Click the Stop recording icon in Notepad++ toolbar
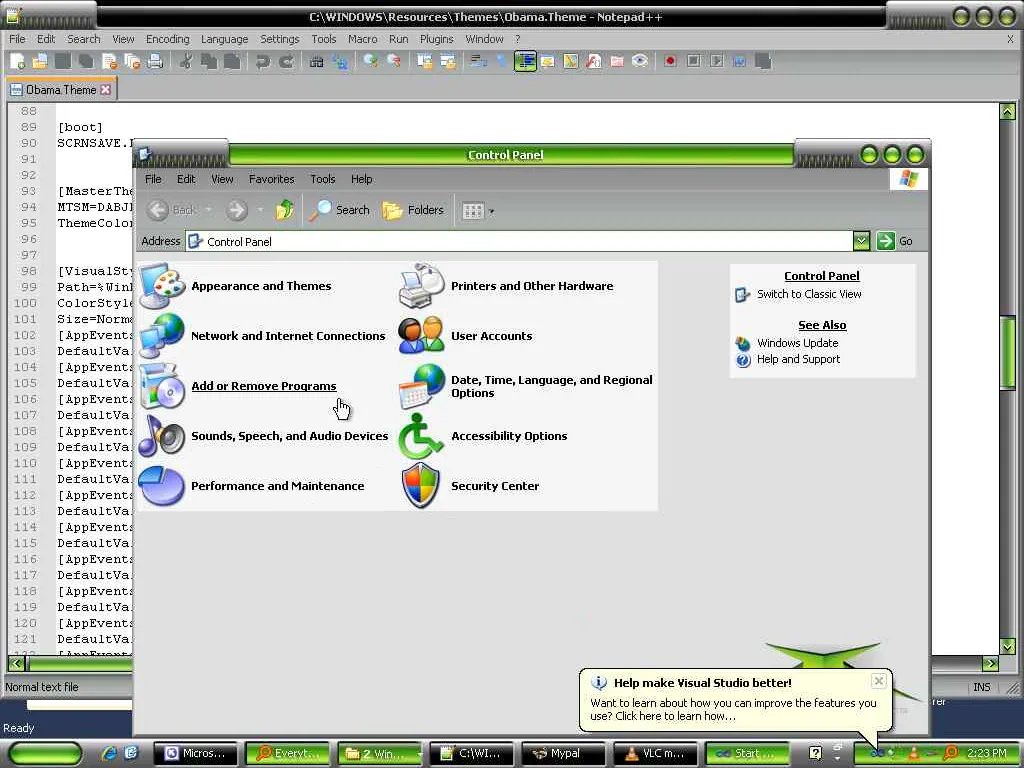The height and width of the screenshot is (768, 1024). [694, 61]
